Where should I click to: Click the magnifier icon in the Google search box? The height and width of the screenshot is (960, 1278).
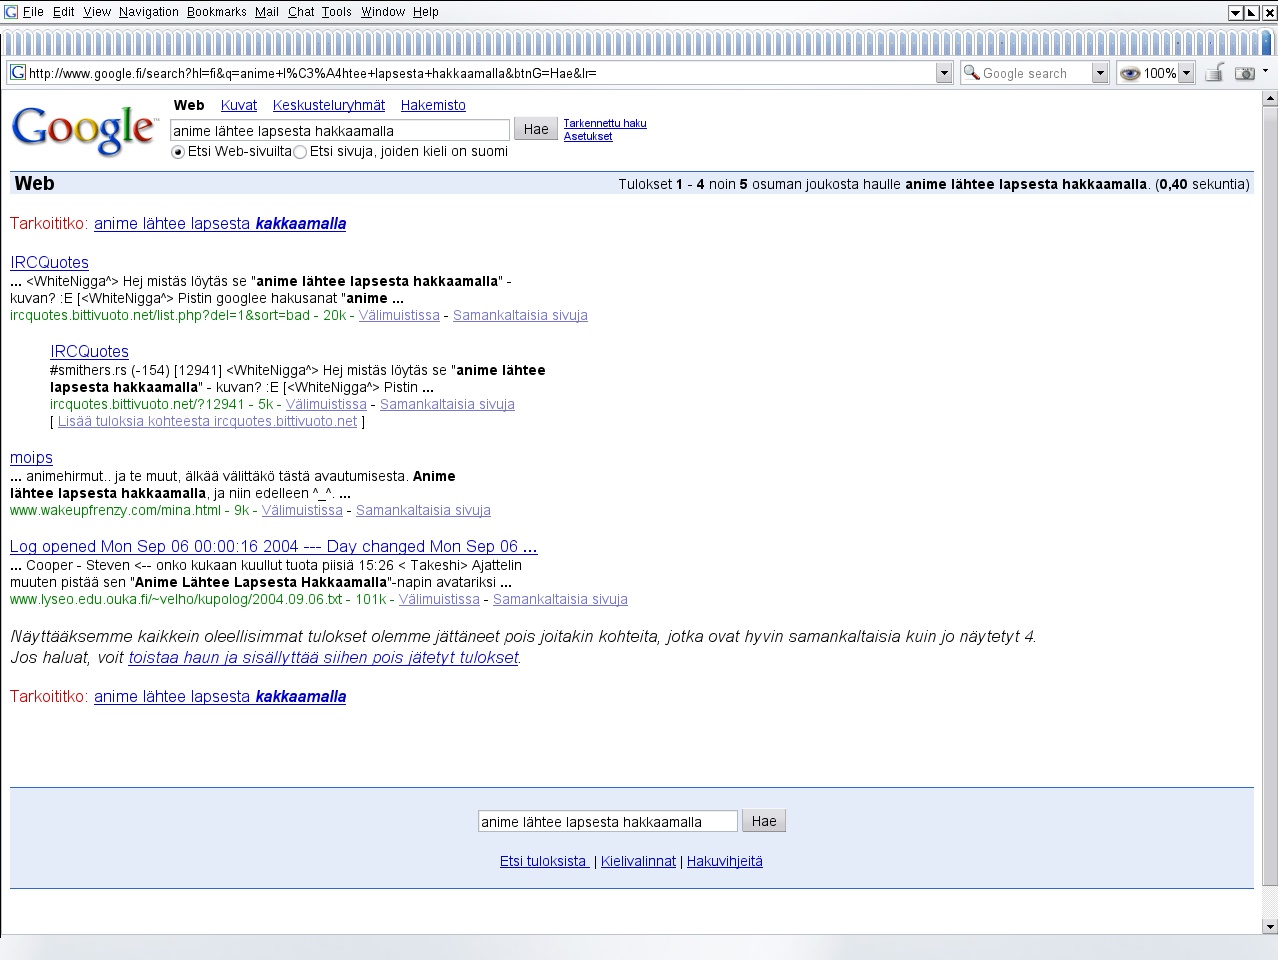[971, 73]
